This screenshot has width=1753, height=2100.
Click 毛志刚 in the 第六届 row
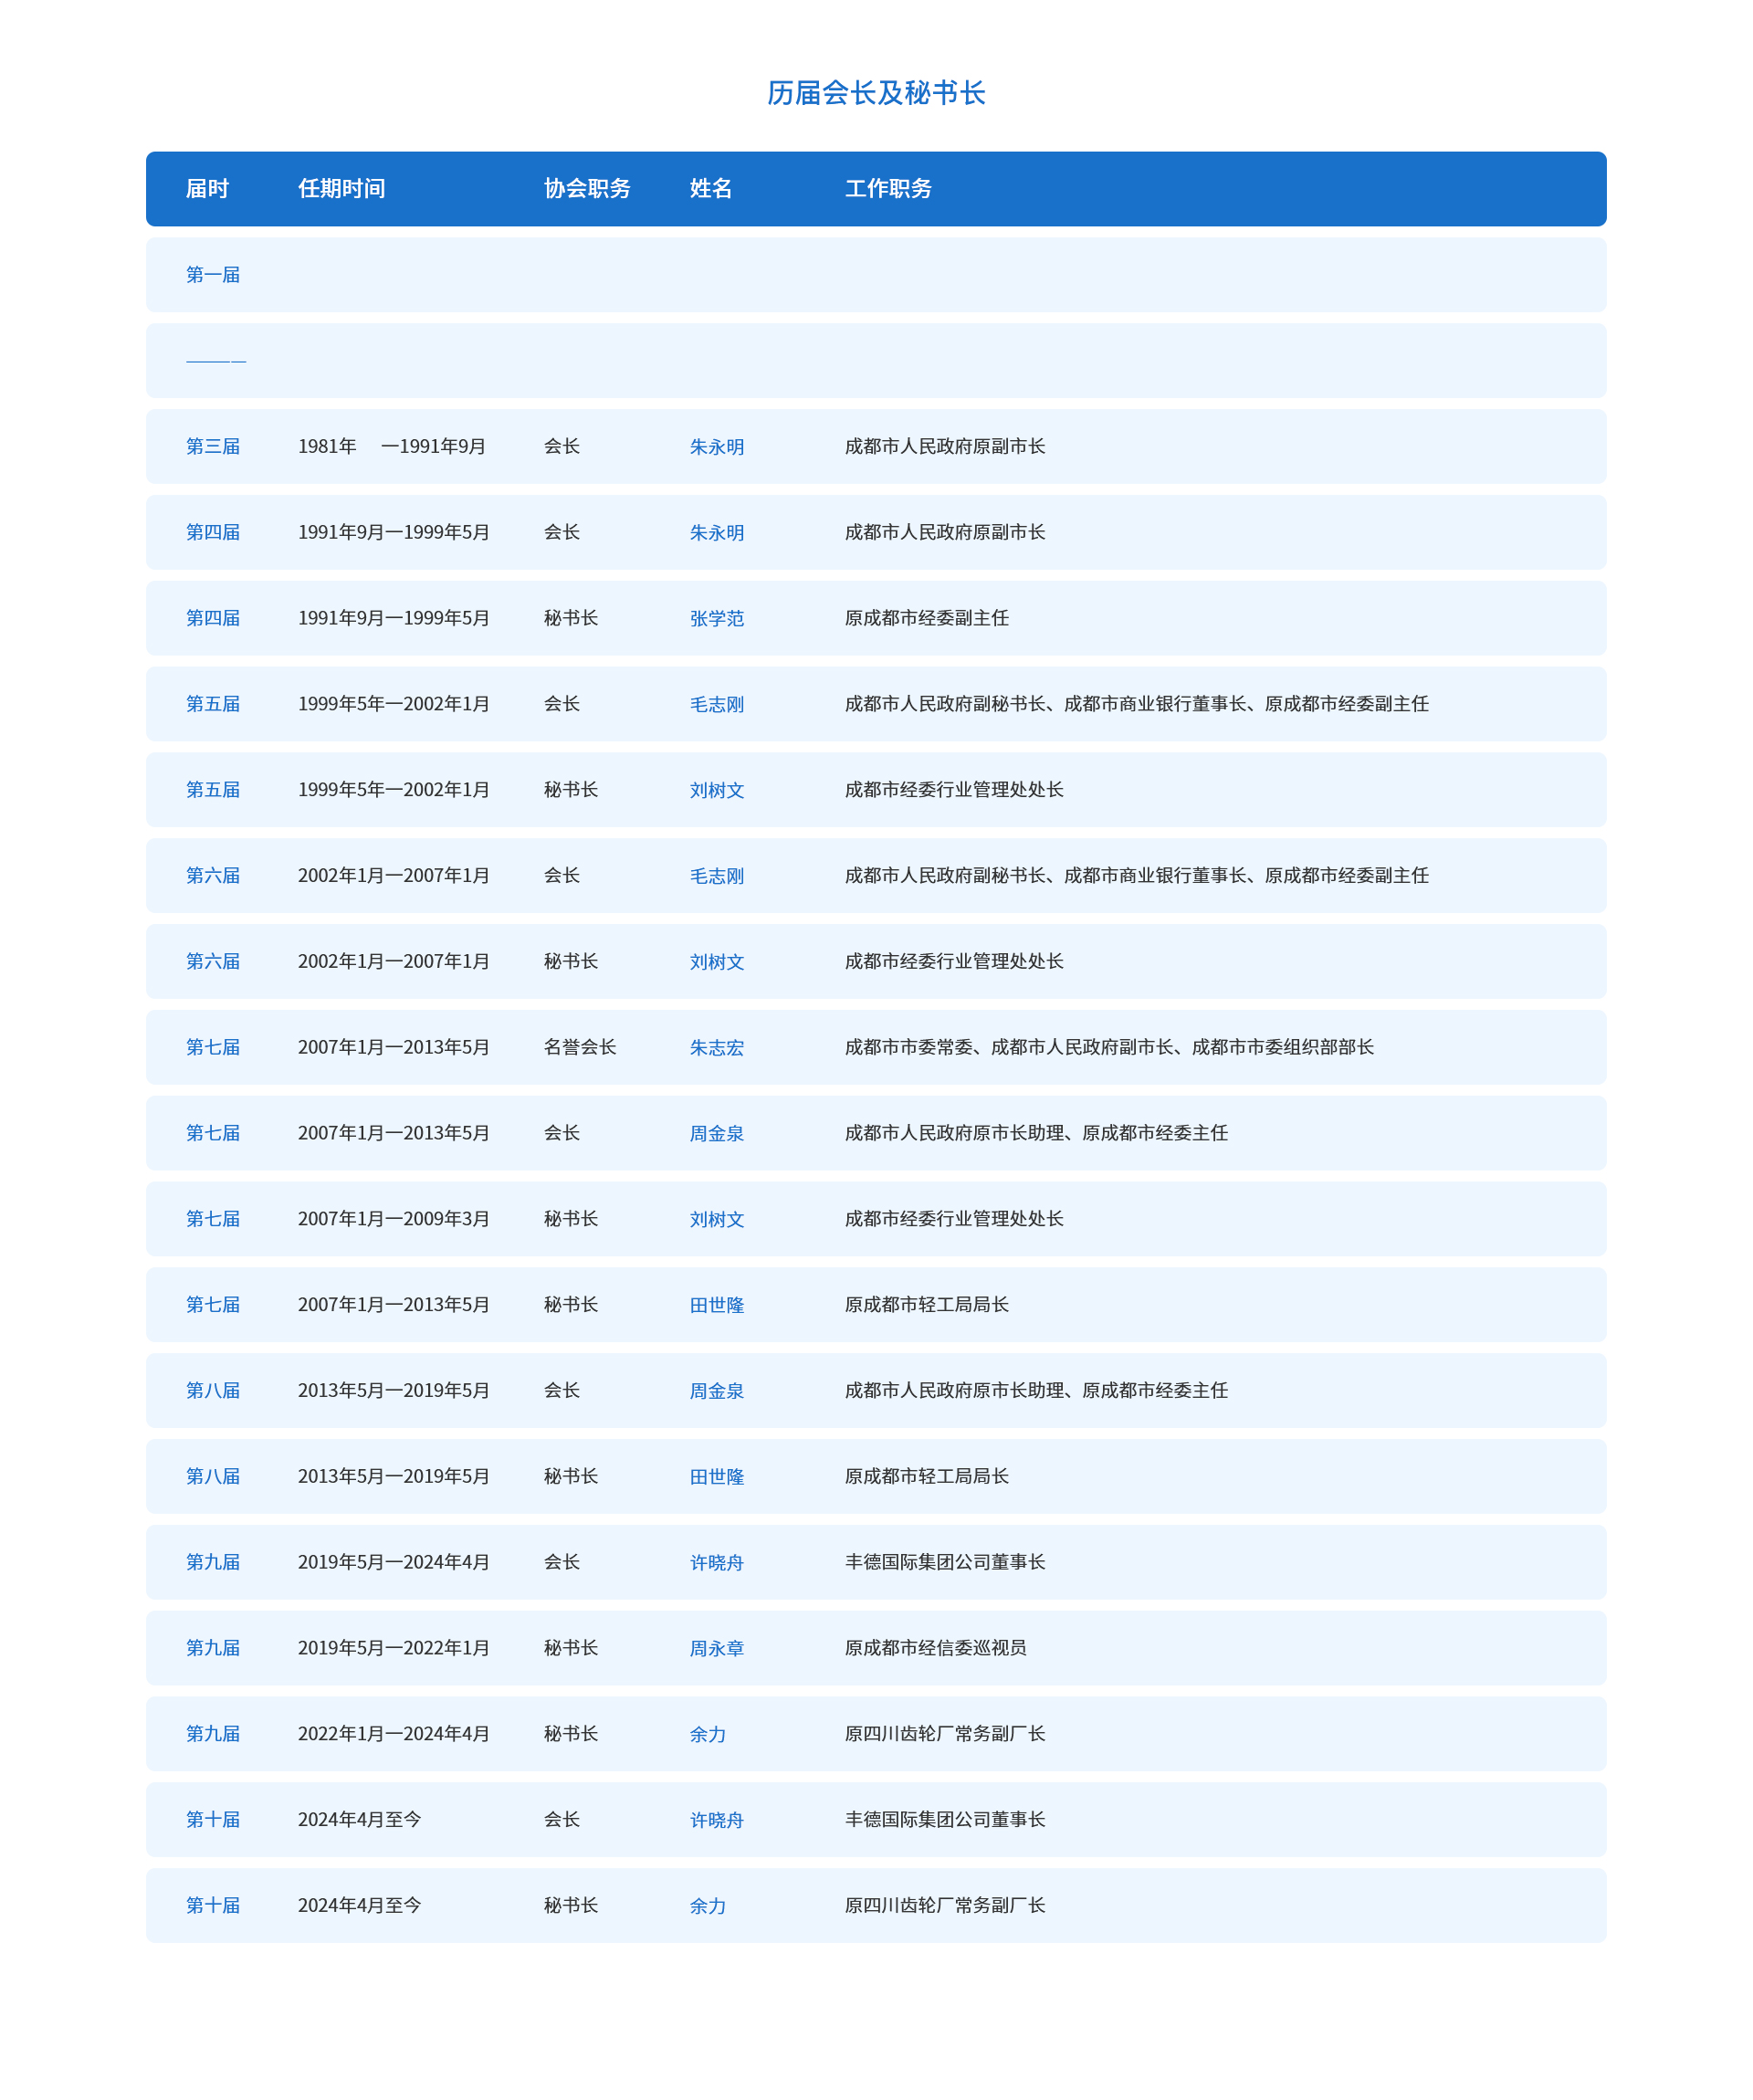717,876
